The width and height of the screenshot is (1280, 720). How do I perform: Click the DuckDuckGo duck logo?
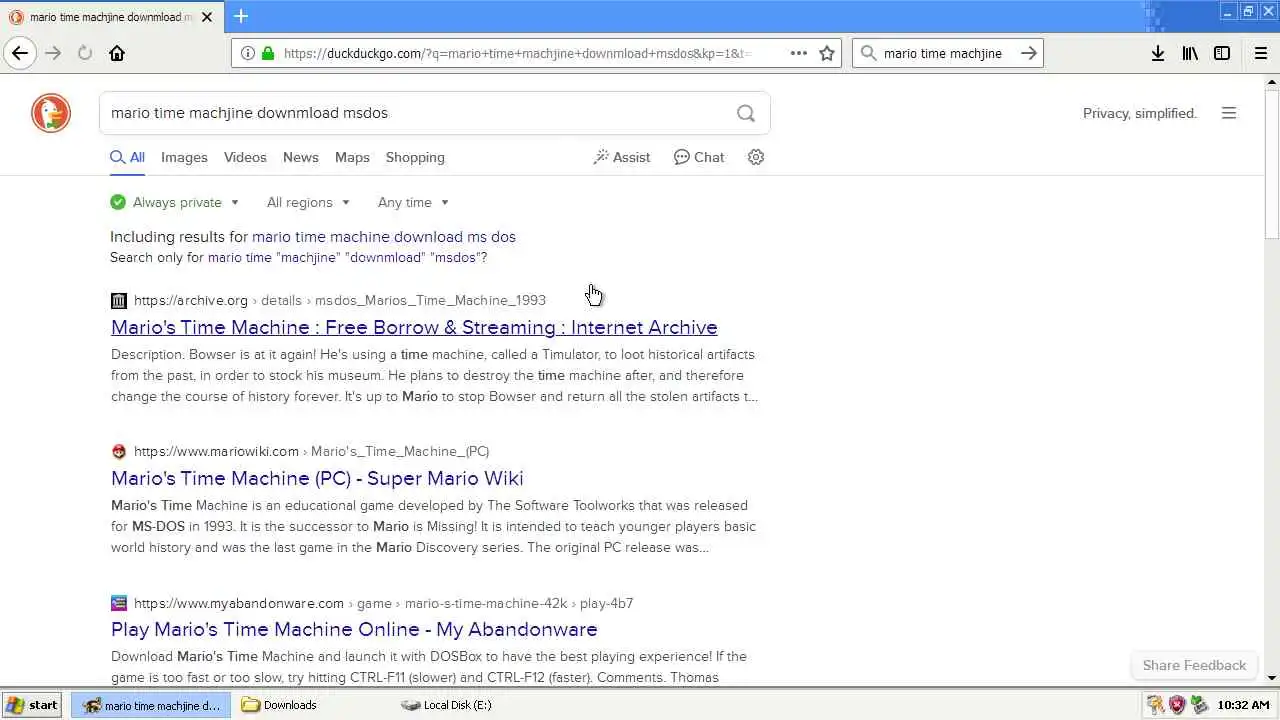tap(51, 113)
